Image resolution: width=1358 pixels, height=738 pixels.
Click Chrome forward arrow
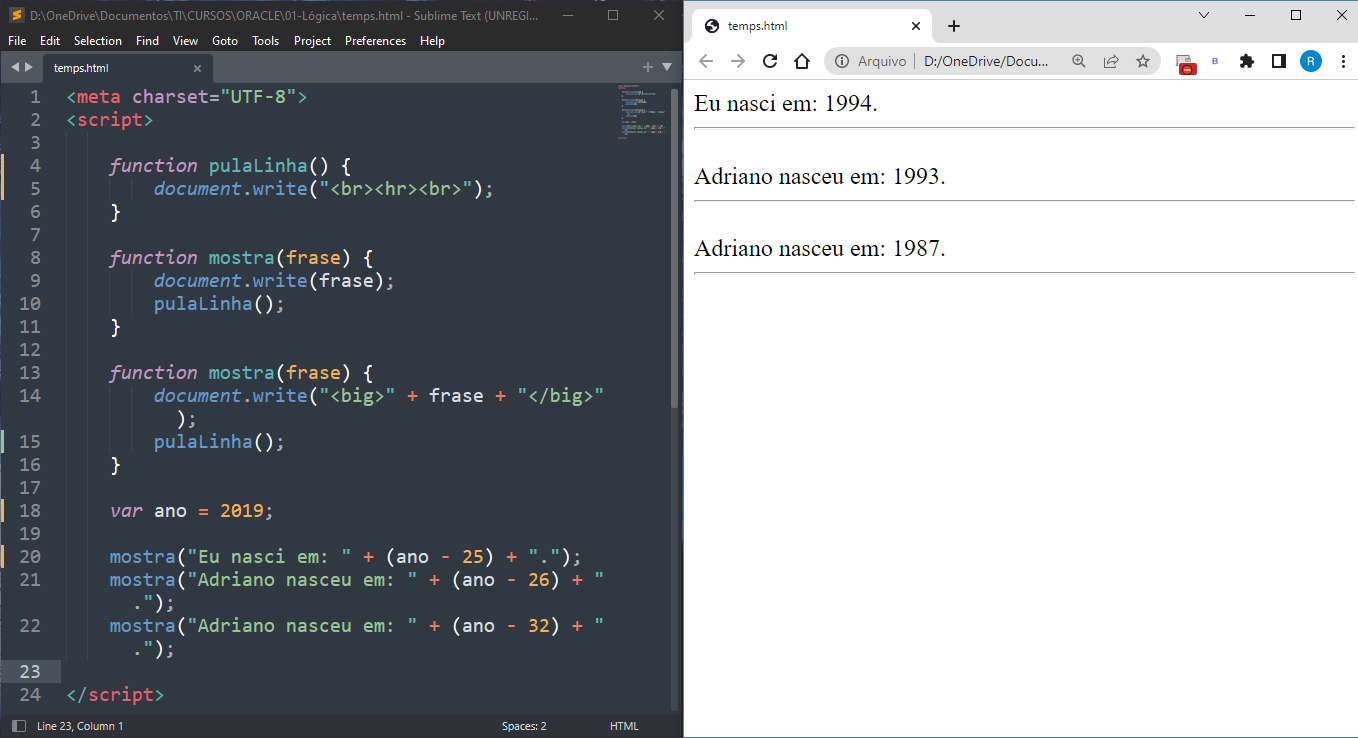[x=738, y=61]
